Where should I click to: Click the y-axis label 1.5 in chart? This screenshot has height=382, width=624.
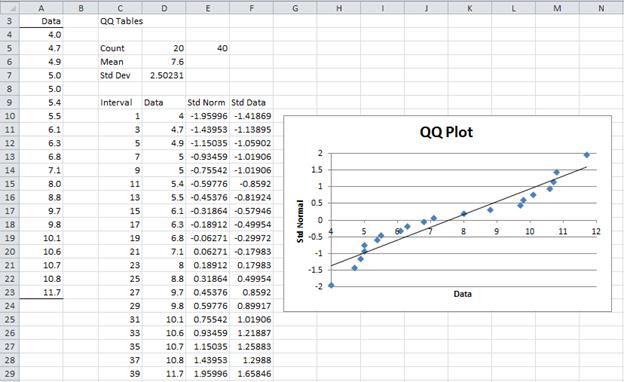click(318, 170)
